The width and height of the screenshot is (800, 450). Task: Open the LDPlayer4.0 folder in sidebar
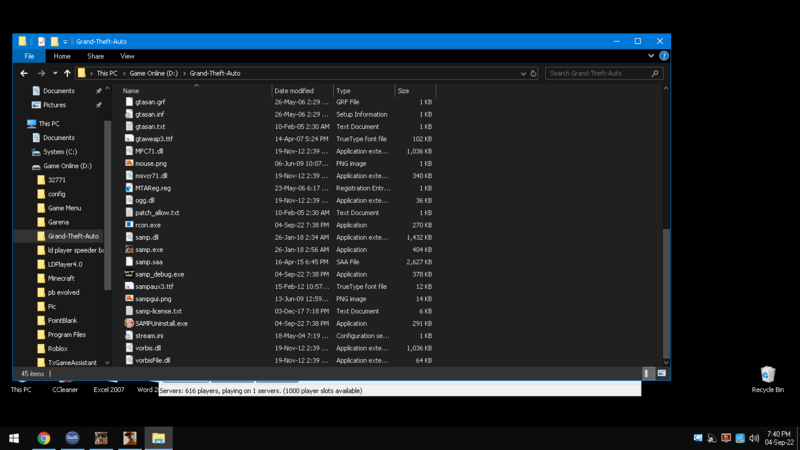coord(65,264)
